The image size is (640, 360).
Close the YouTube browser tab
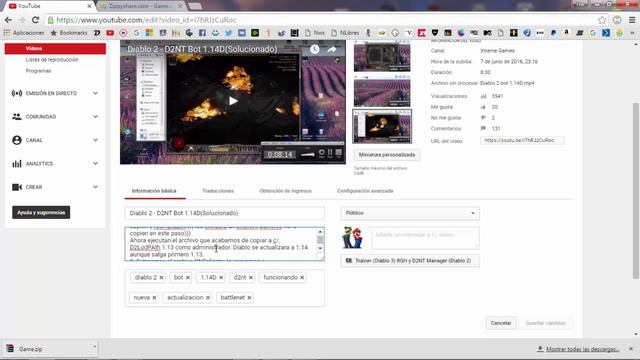pos(89,6)
